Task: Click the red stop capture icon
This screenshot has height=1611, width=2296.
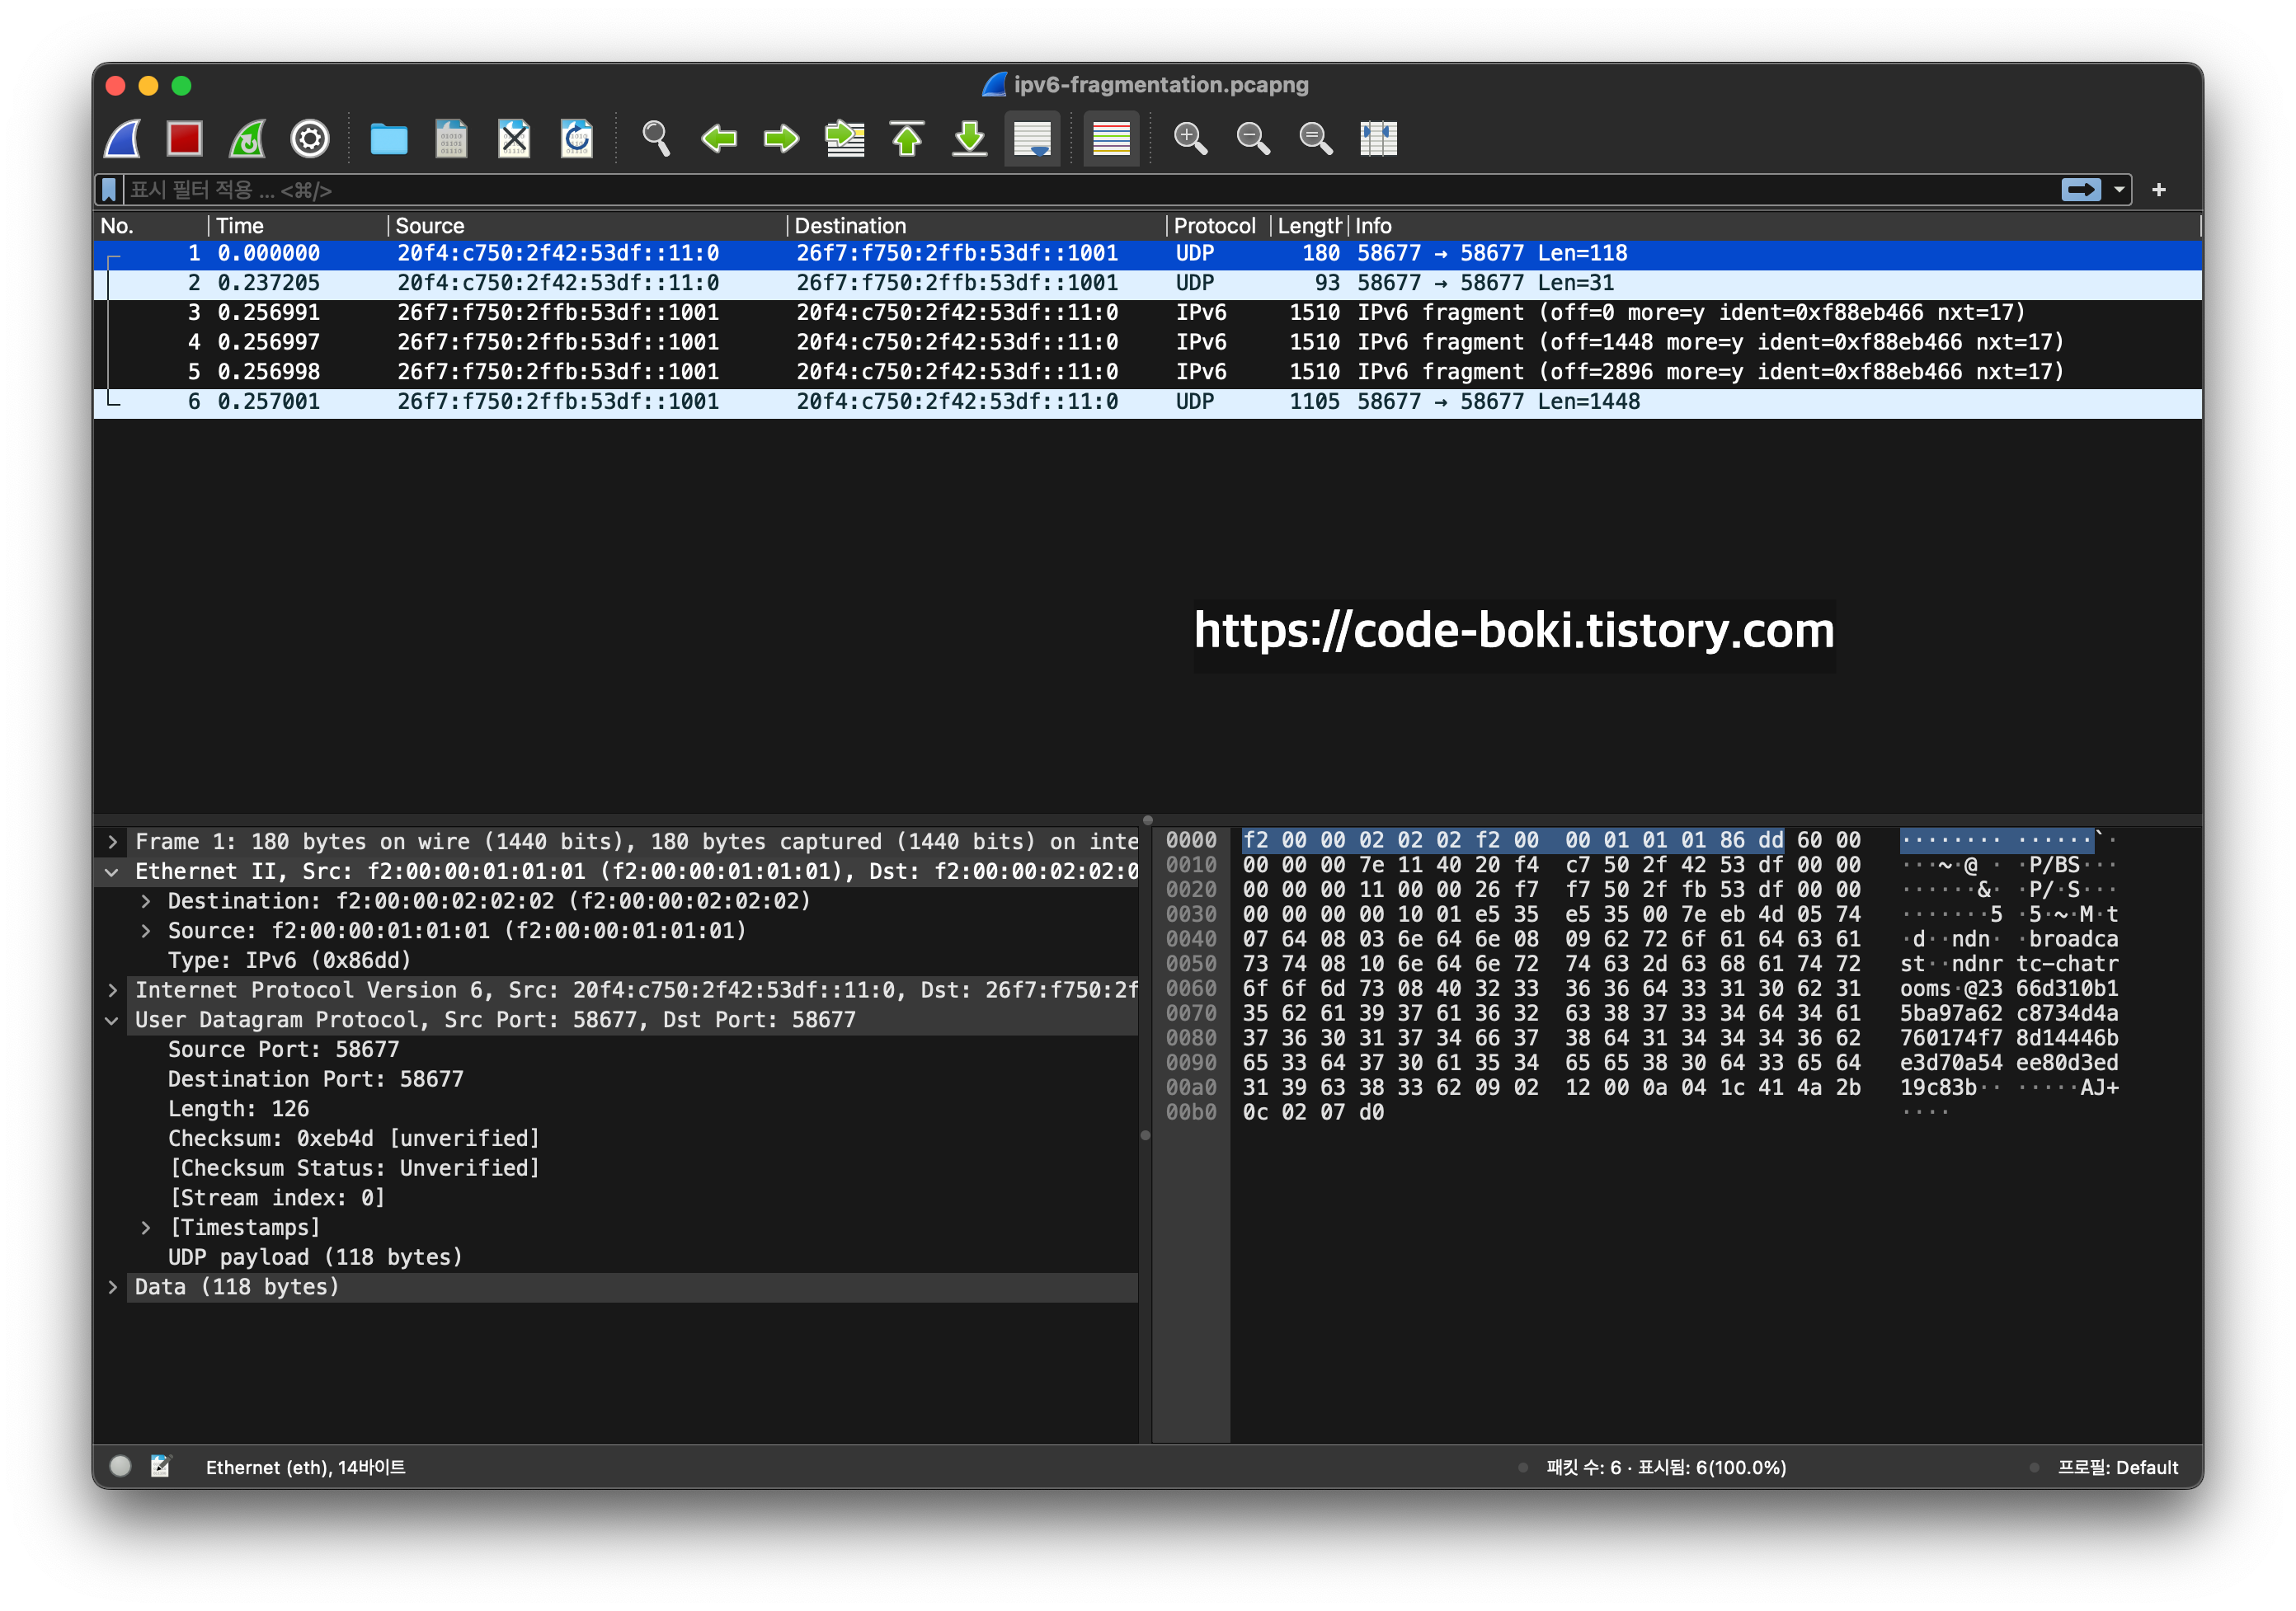Action: coord(184,138)
